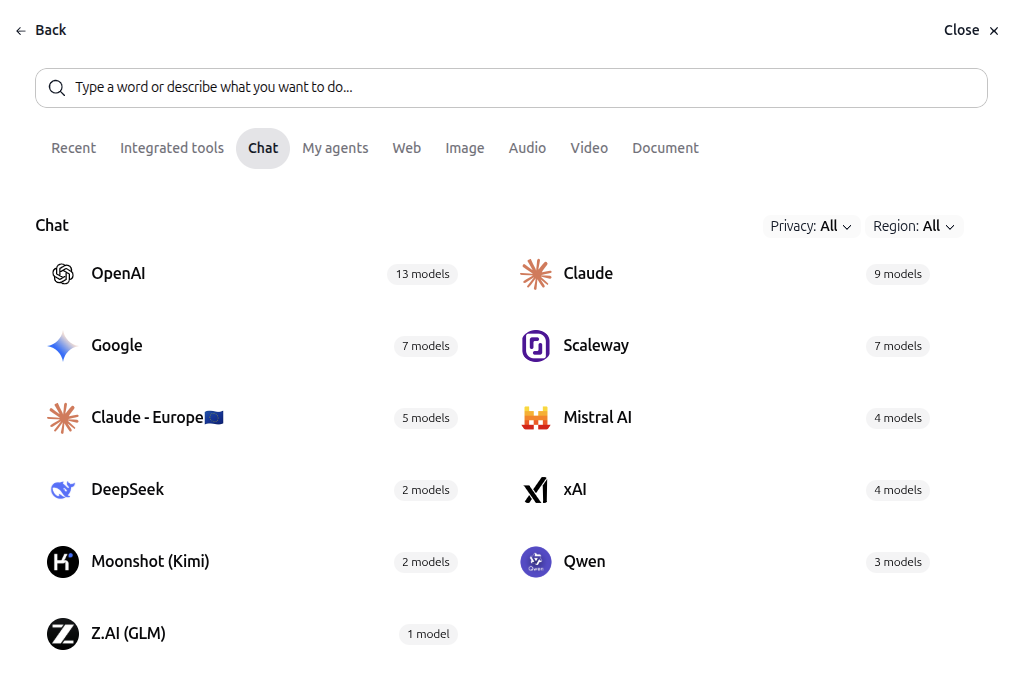Open the Privacy: All dropdown
The height and width of the screenshot is (673, 1026).
coord(811,226)
